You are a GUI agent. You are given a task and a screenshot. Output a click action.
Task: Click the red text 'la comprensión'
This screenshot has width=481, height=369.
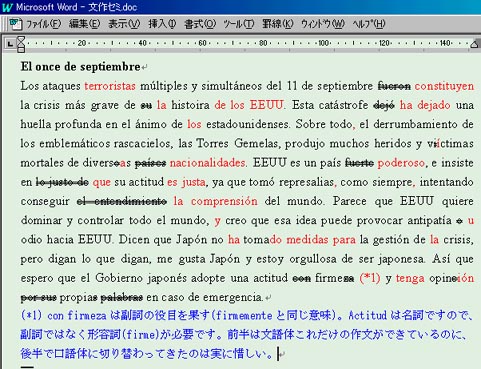(215, 201)
